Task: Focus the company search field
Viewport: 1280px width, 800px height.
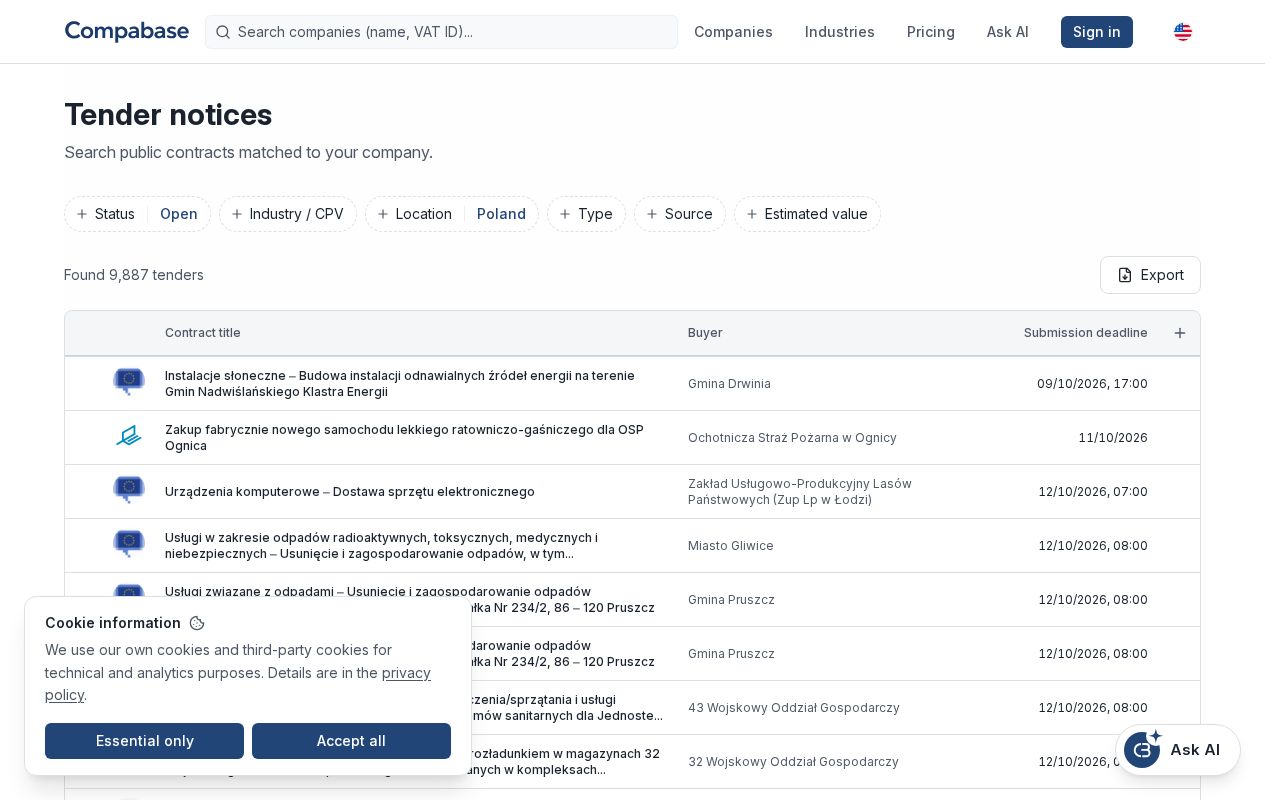Action: click(x=441, y=32)
